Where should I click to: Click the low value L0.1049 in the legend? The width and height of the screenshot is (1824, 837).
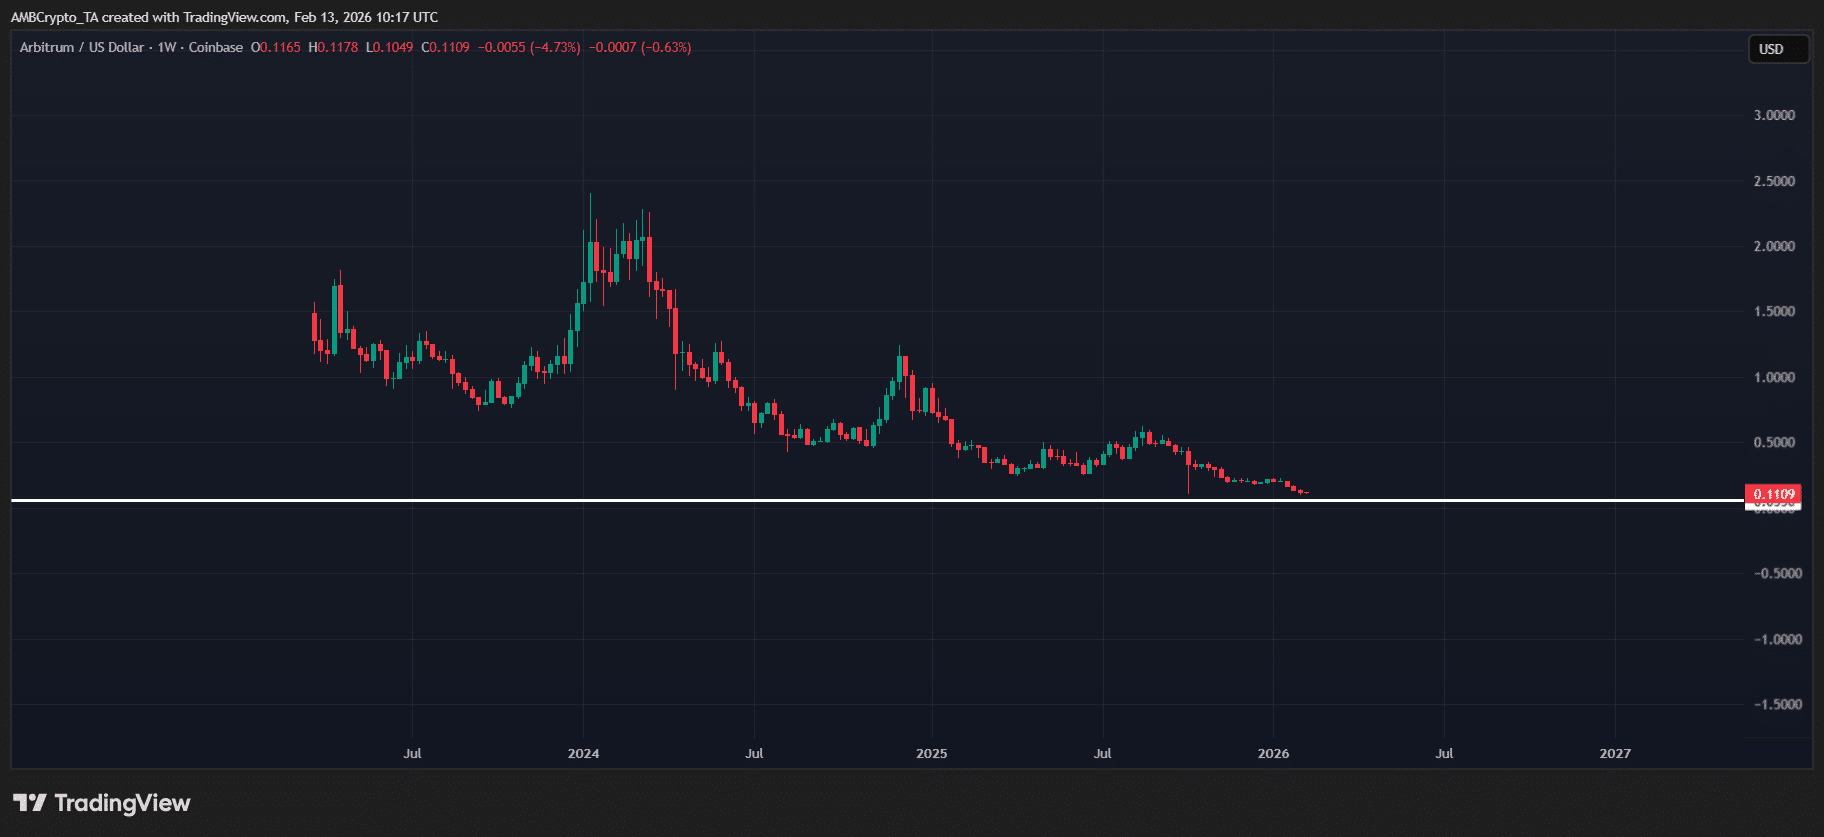coord(389,47)
